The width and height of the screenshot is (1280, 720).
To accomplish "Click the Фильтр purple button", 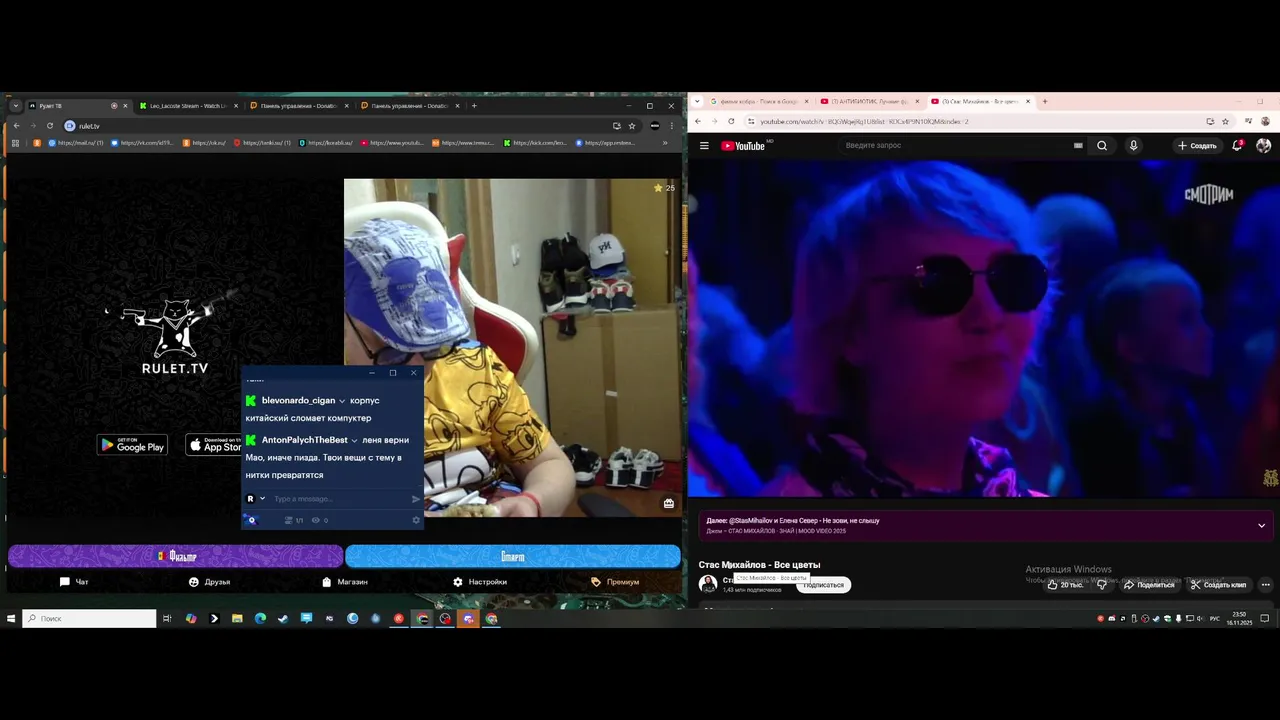I will (x=176, y=556).
